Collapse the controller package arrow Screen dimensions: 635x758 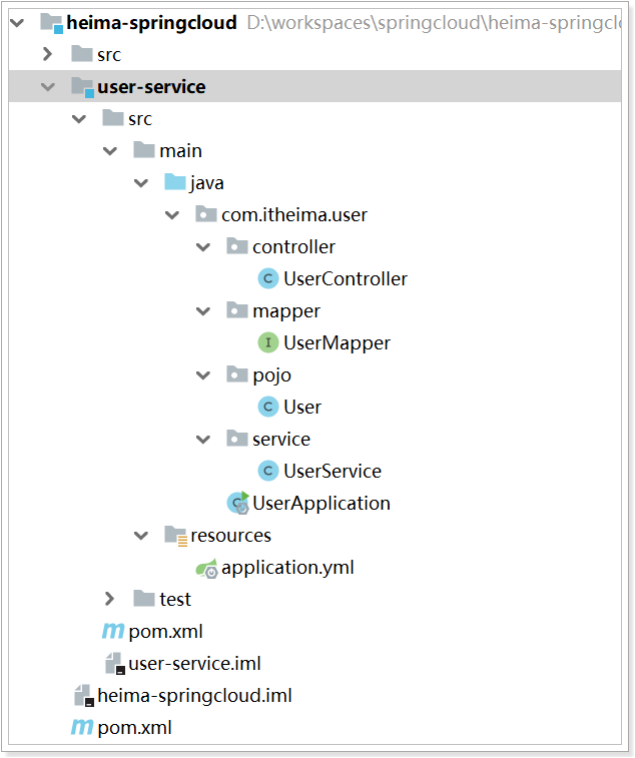(203, 247)
